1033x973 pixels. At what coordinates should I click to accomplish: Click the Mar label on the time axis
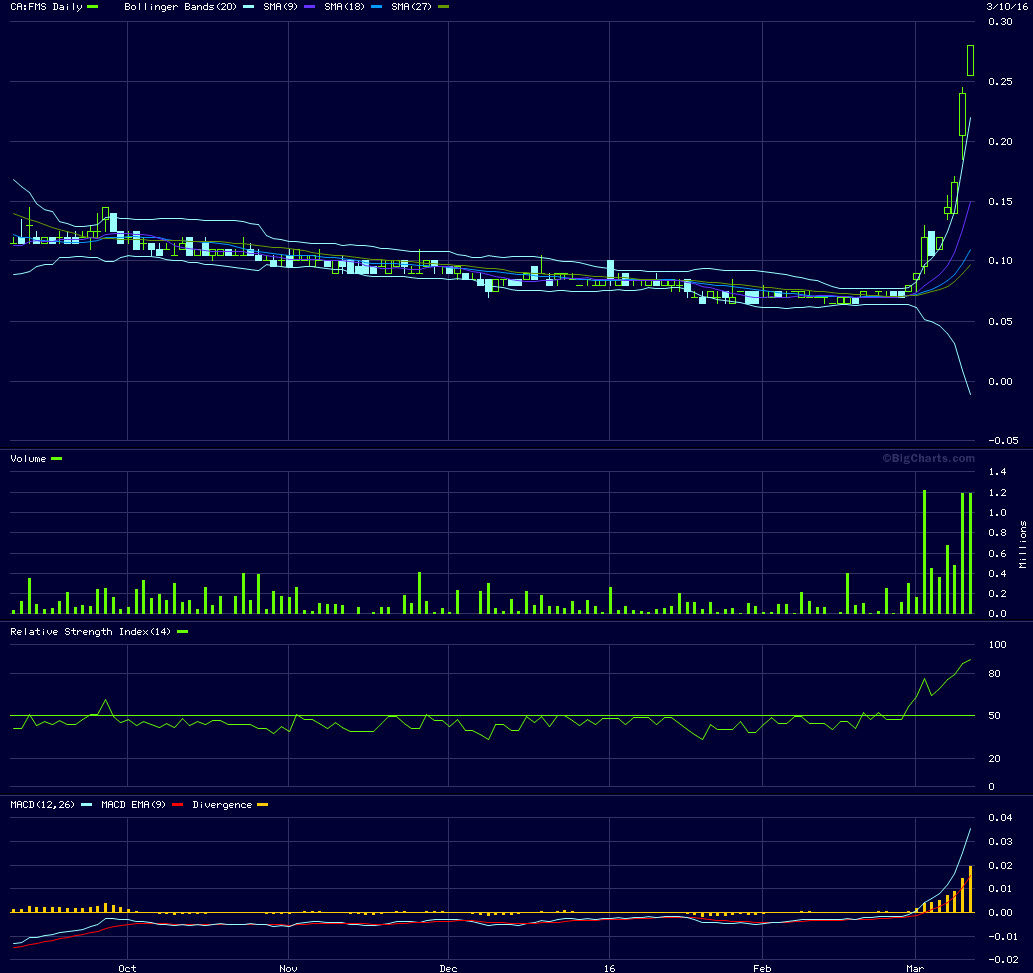tap(915, 968)
